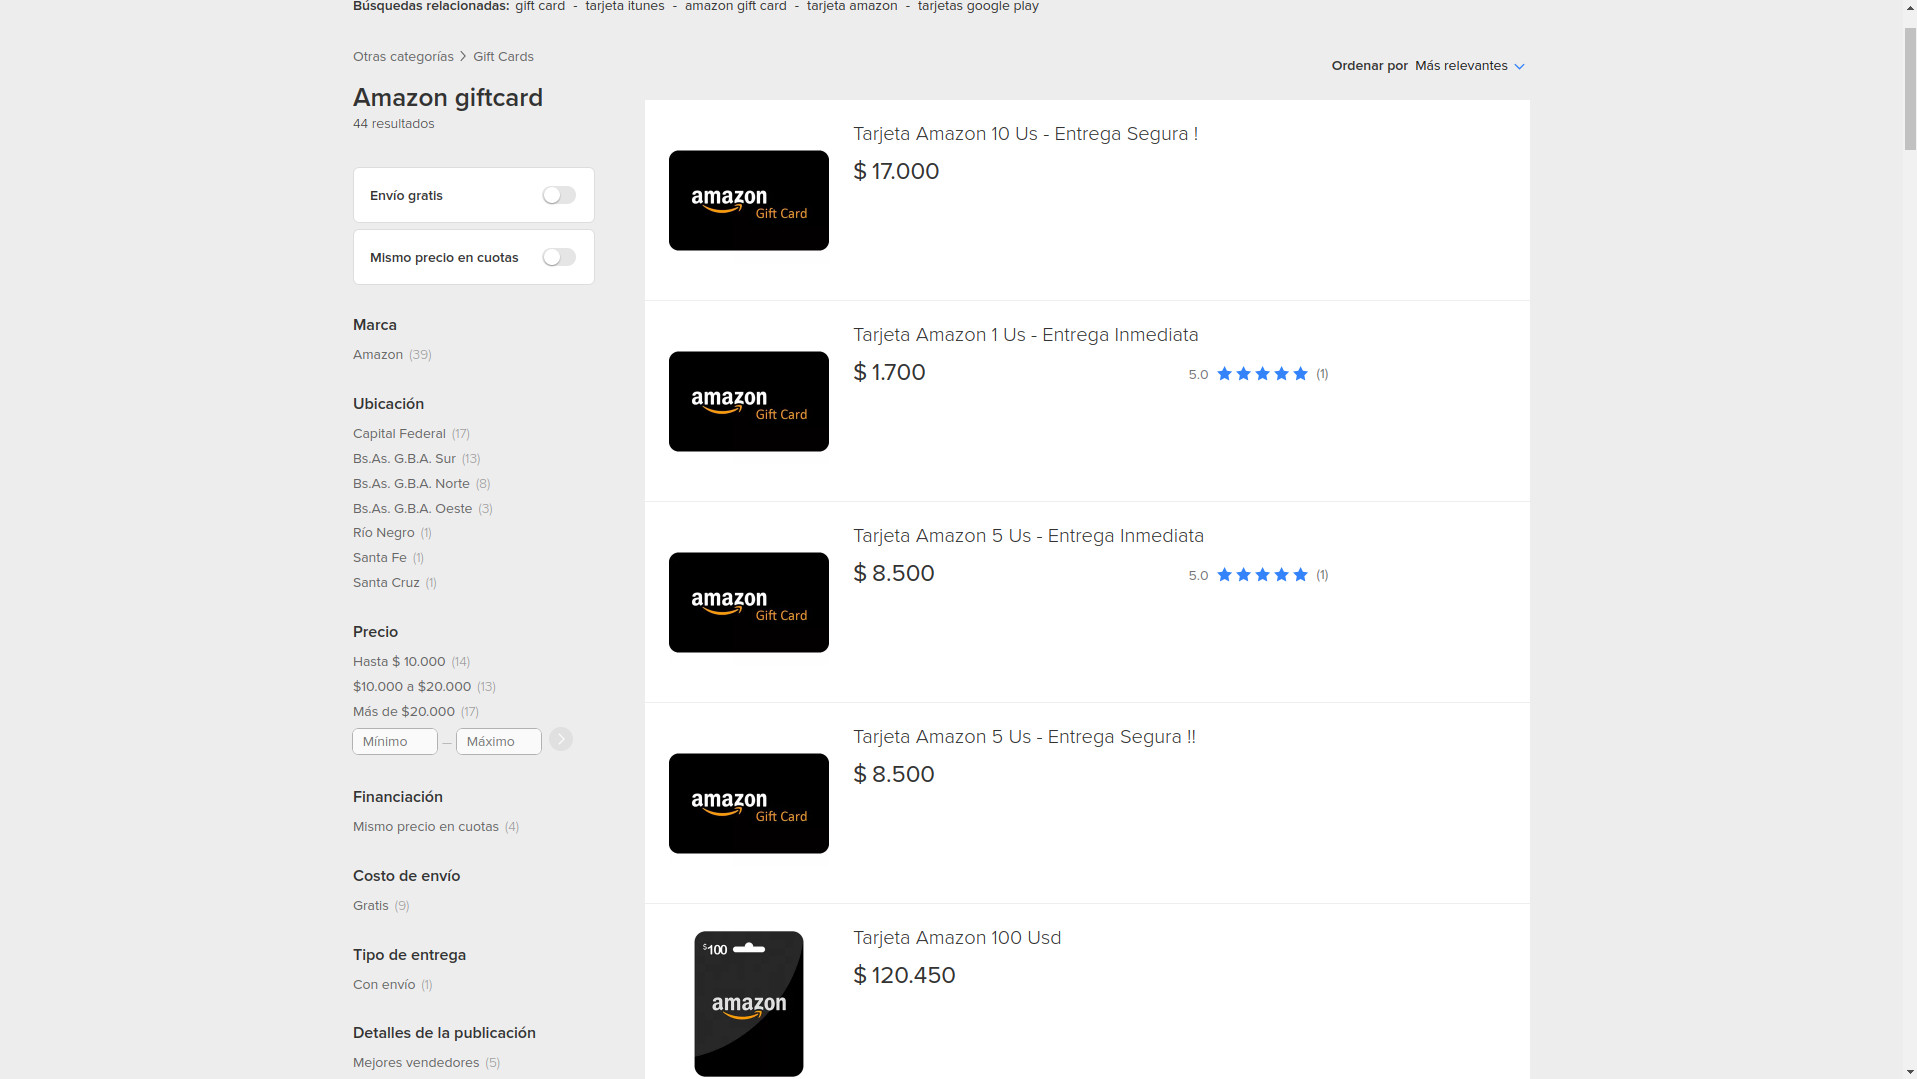
Task: Go to Otras categorías breadcrumb
Action: [x=403, y=57]
